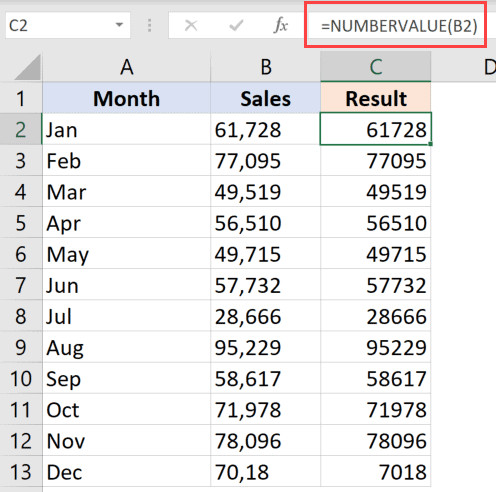
Task: Select the Result cell 49519
Action: click(x=376, y=192)
